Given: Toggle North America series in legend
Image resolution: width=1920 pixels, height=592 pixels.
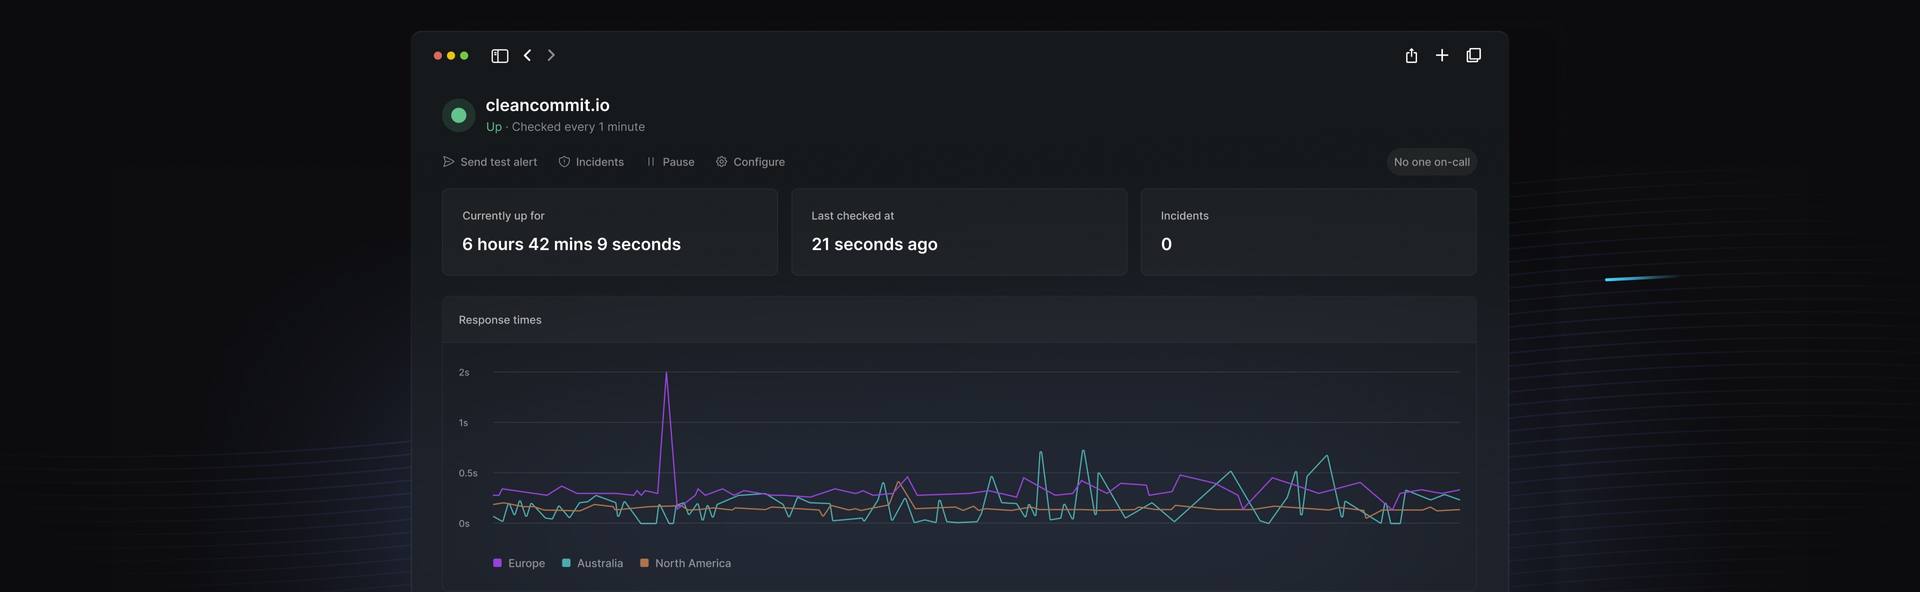Looking at the screenshot, I should point(685,564).
